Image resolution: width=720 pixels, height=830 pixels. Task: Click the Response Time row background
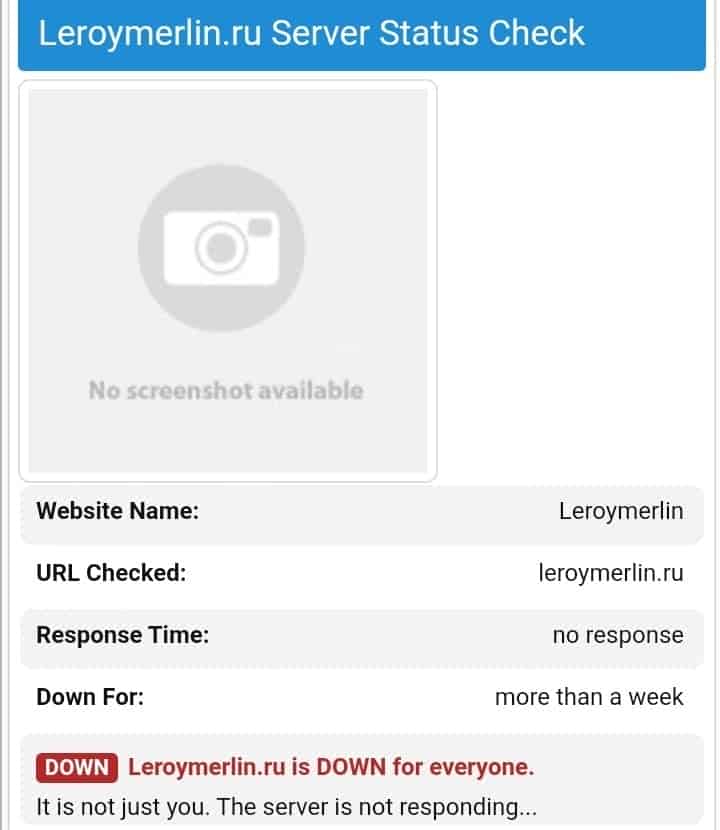362,638
